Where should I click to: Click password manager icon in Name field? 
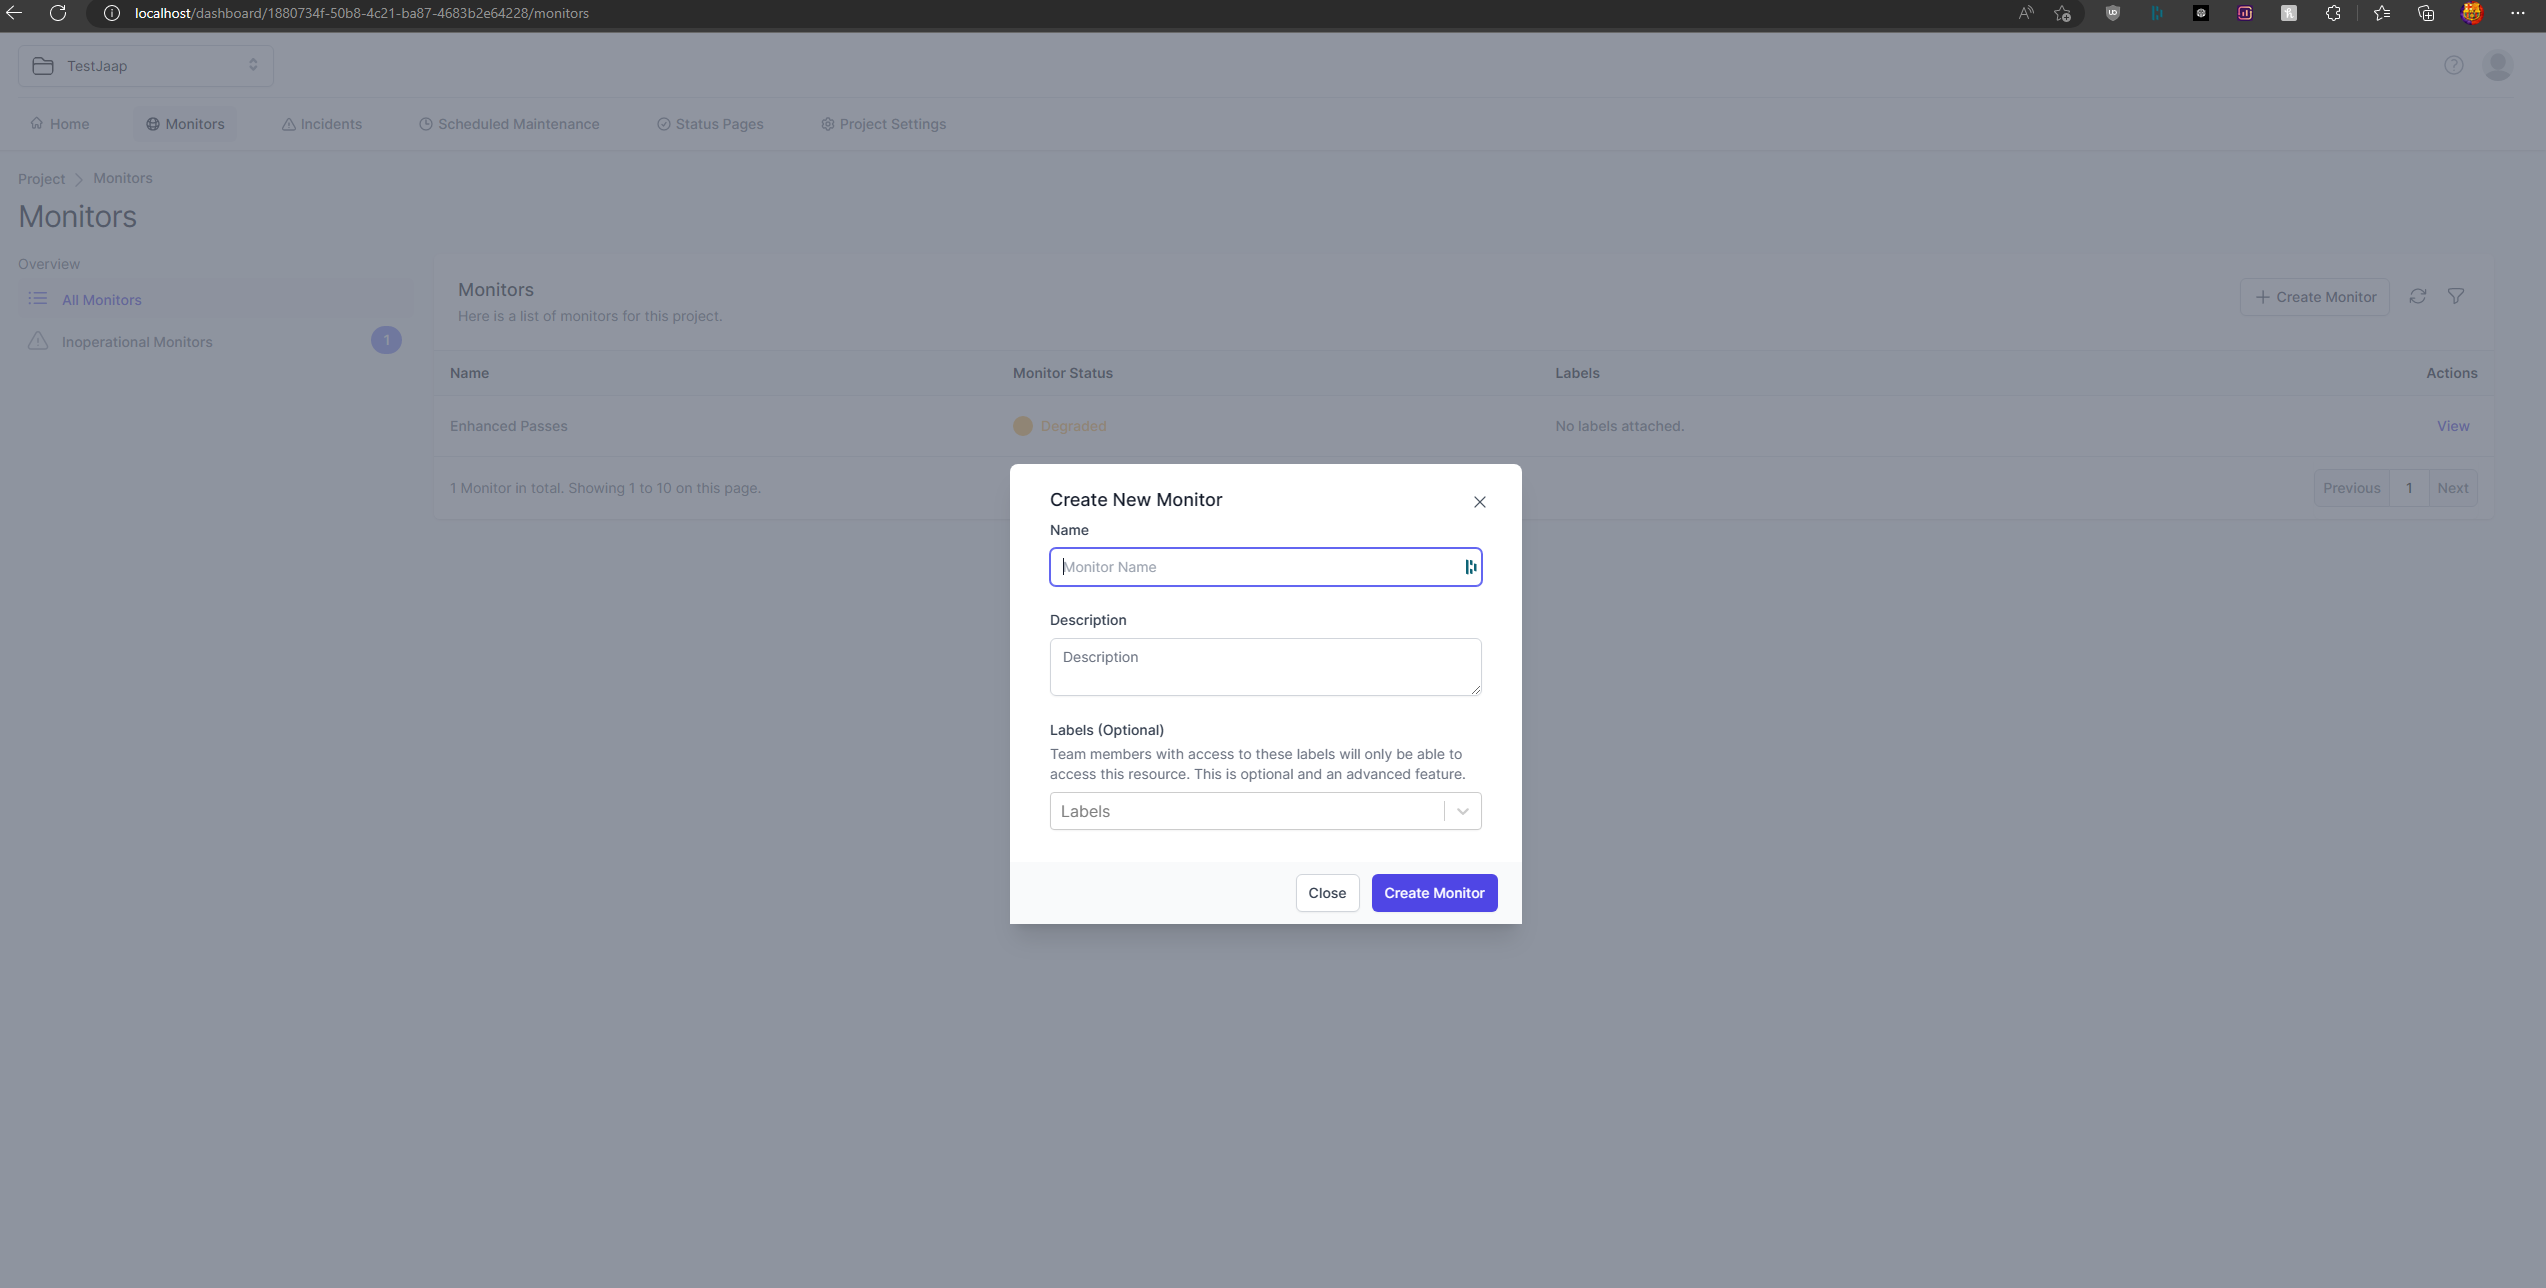click(1470, 567)
